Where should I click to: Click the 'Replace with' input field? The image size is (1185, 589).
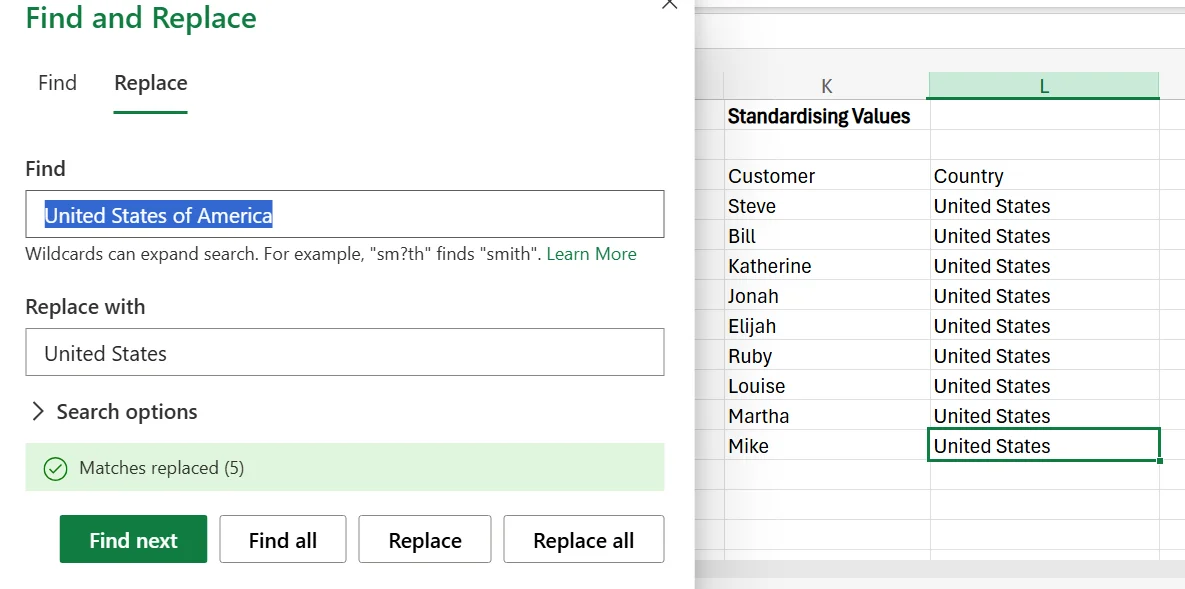pos(345,352)
